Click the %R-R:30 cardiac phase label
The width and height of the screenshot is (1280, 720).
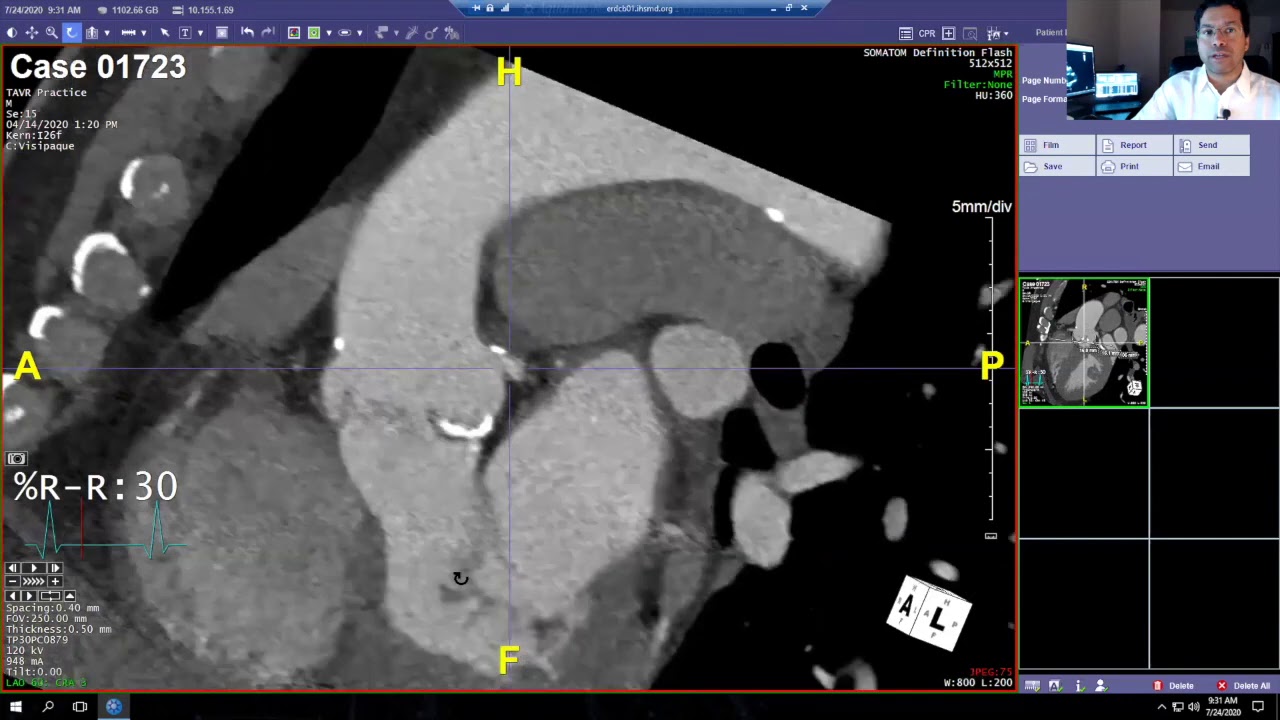[95, 487]
